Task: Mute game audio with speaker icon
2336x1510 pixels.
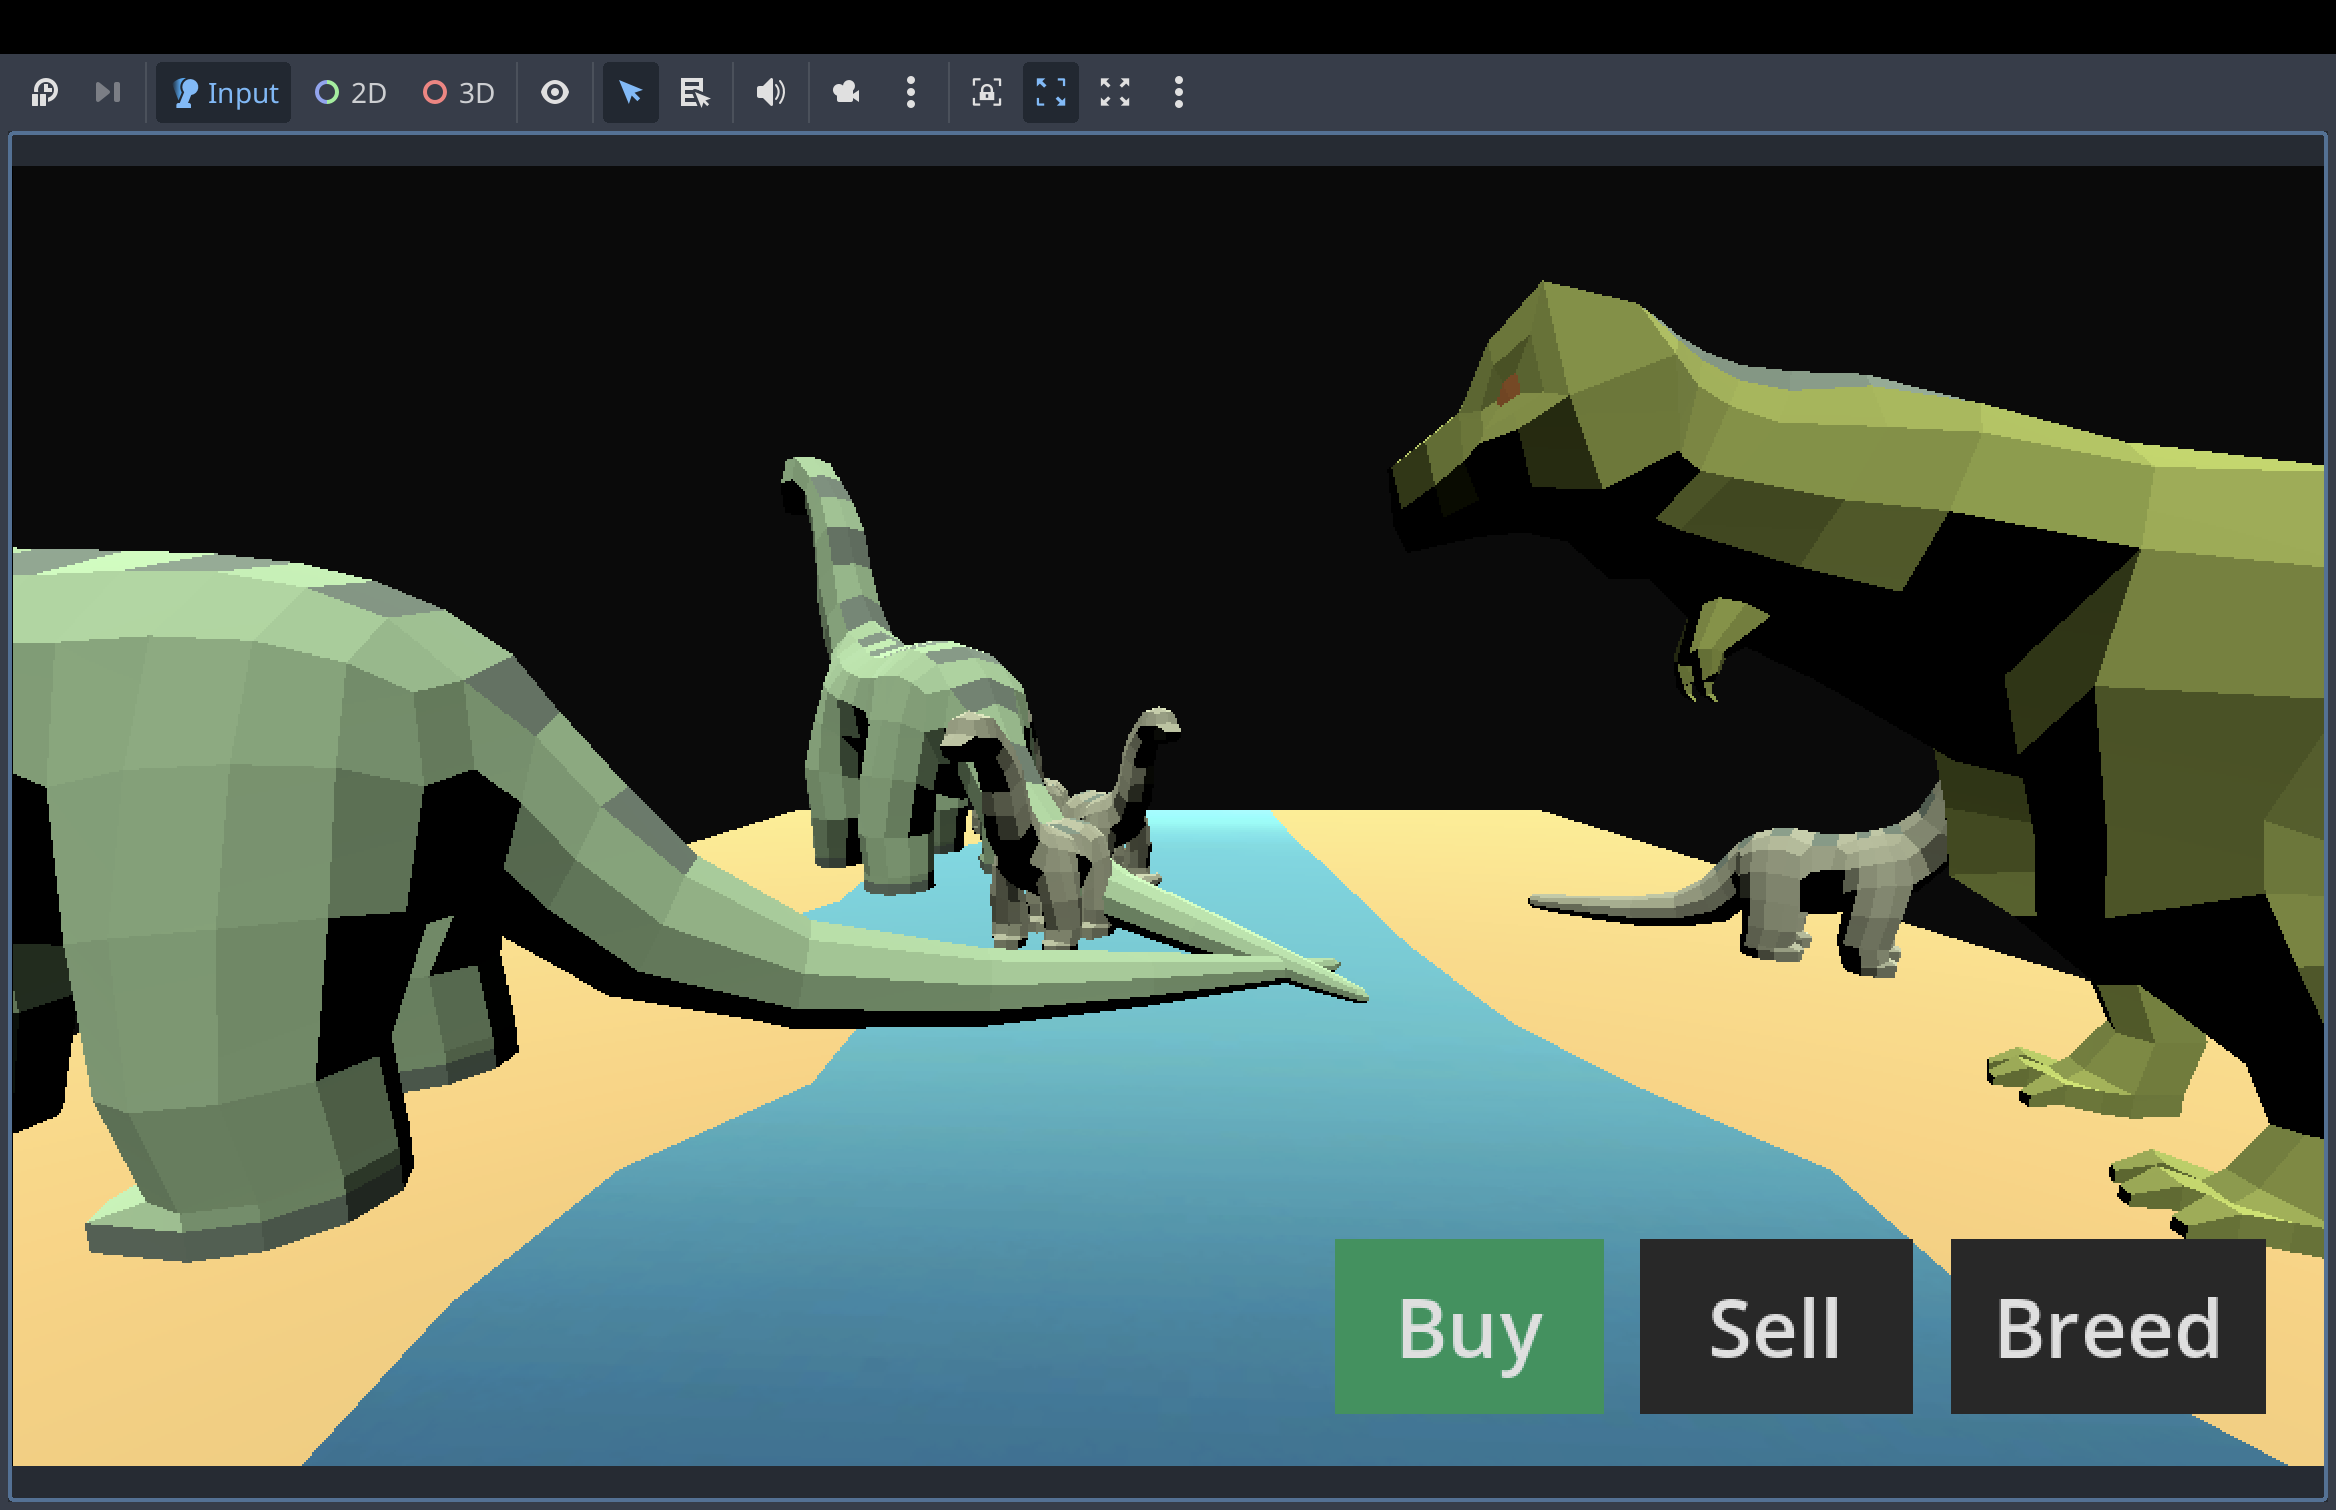Action: (x=770, y=93)
